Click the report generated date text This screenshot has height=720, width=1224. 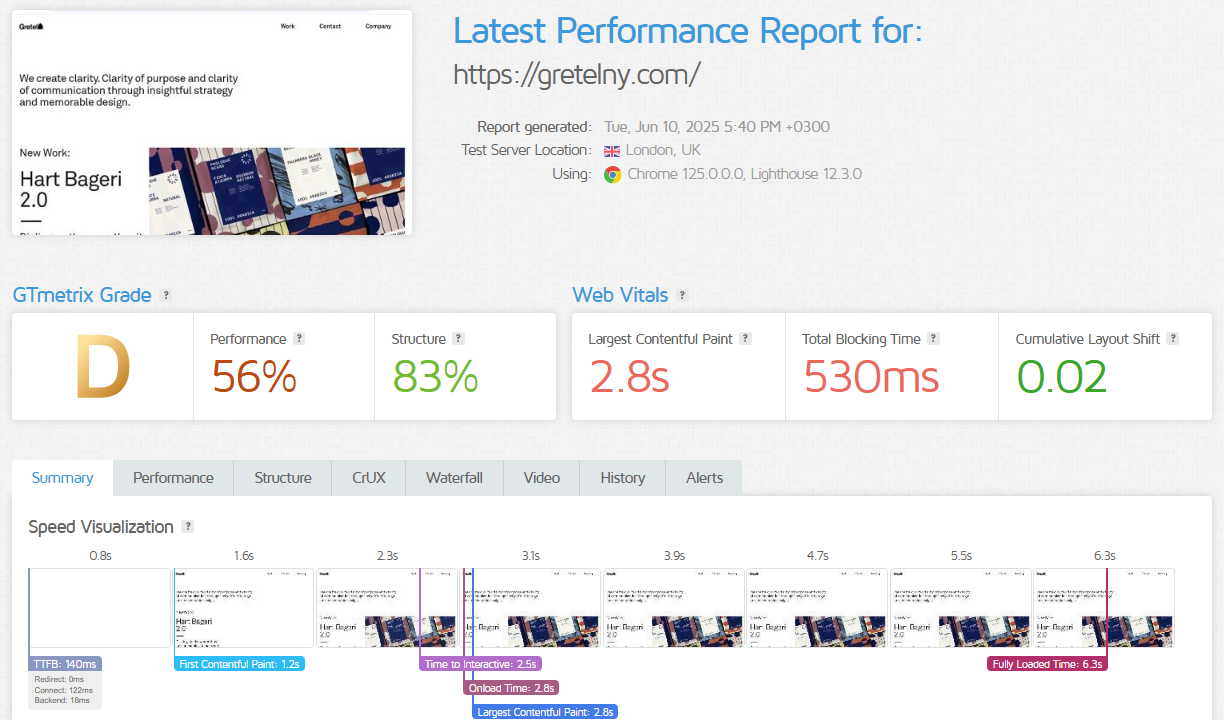(717, 127)
